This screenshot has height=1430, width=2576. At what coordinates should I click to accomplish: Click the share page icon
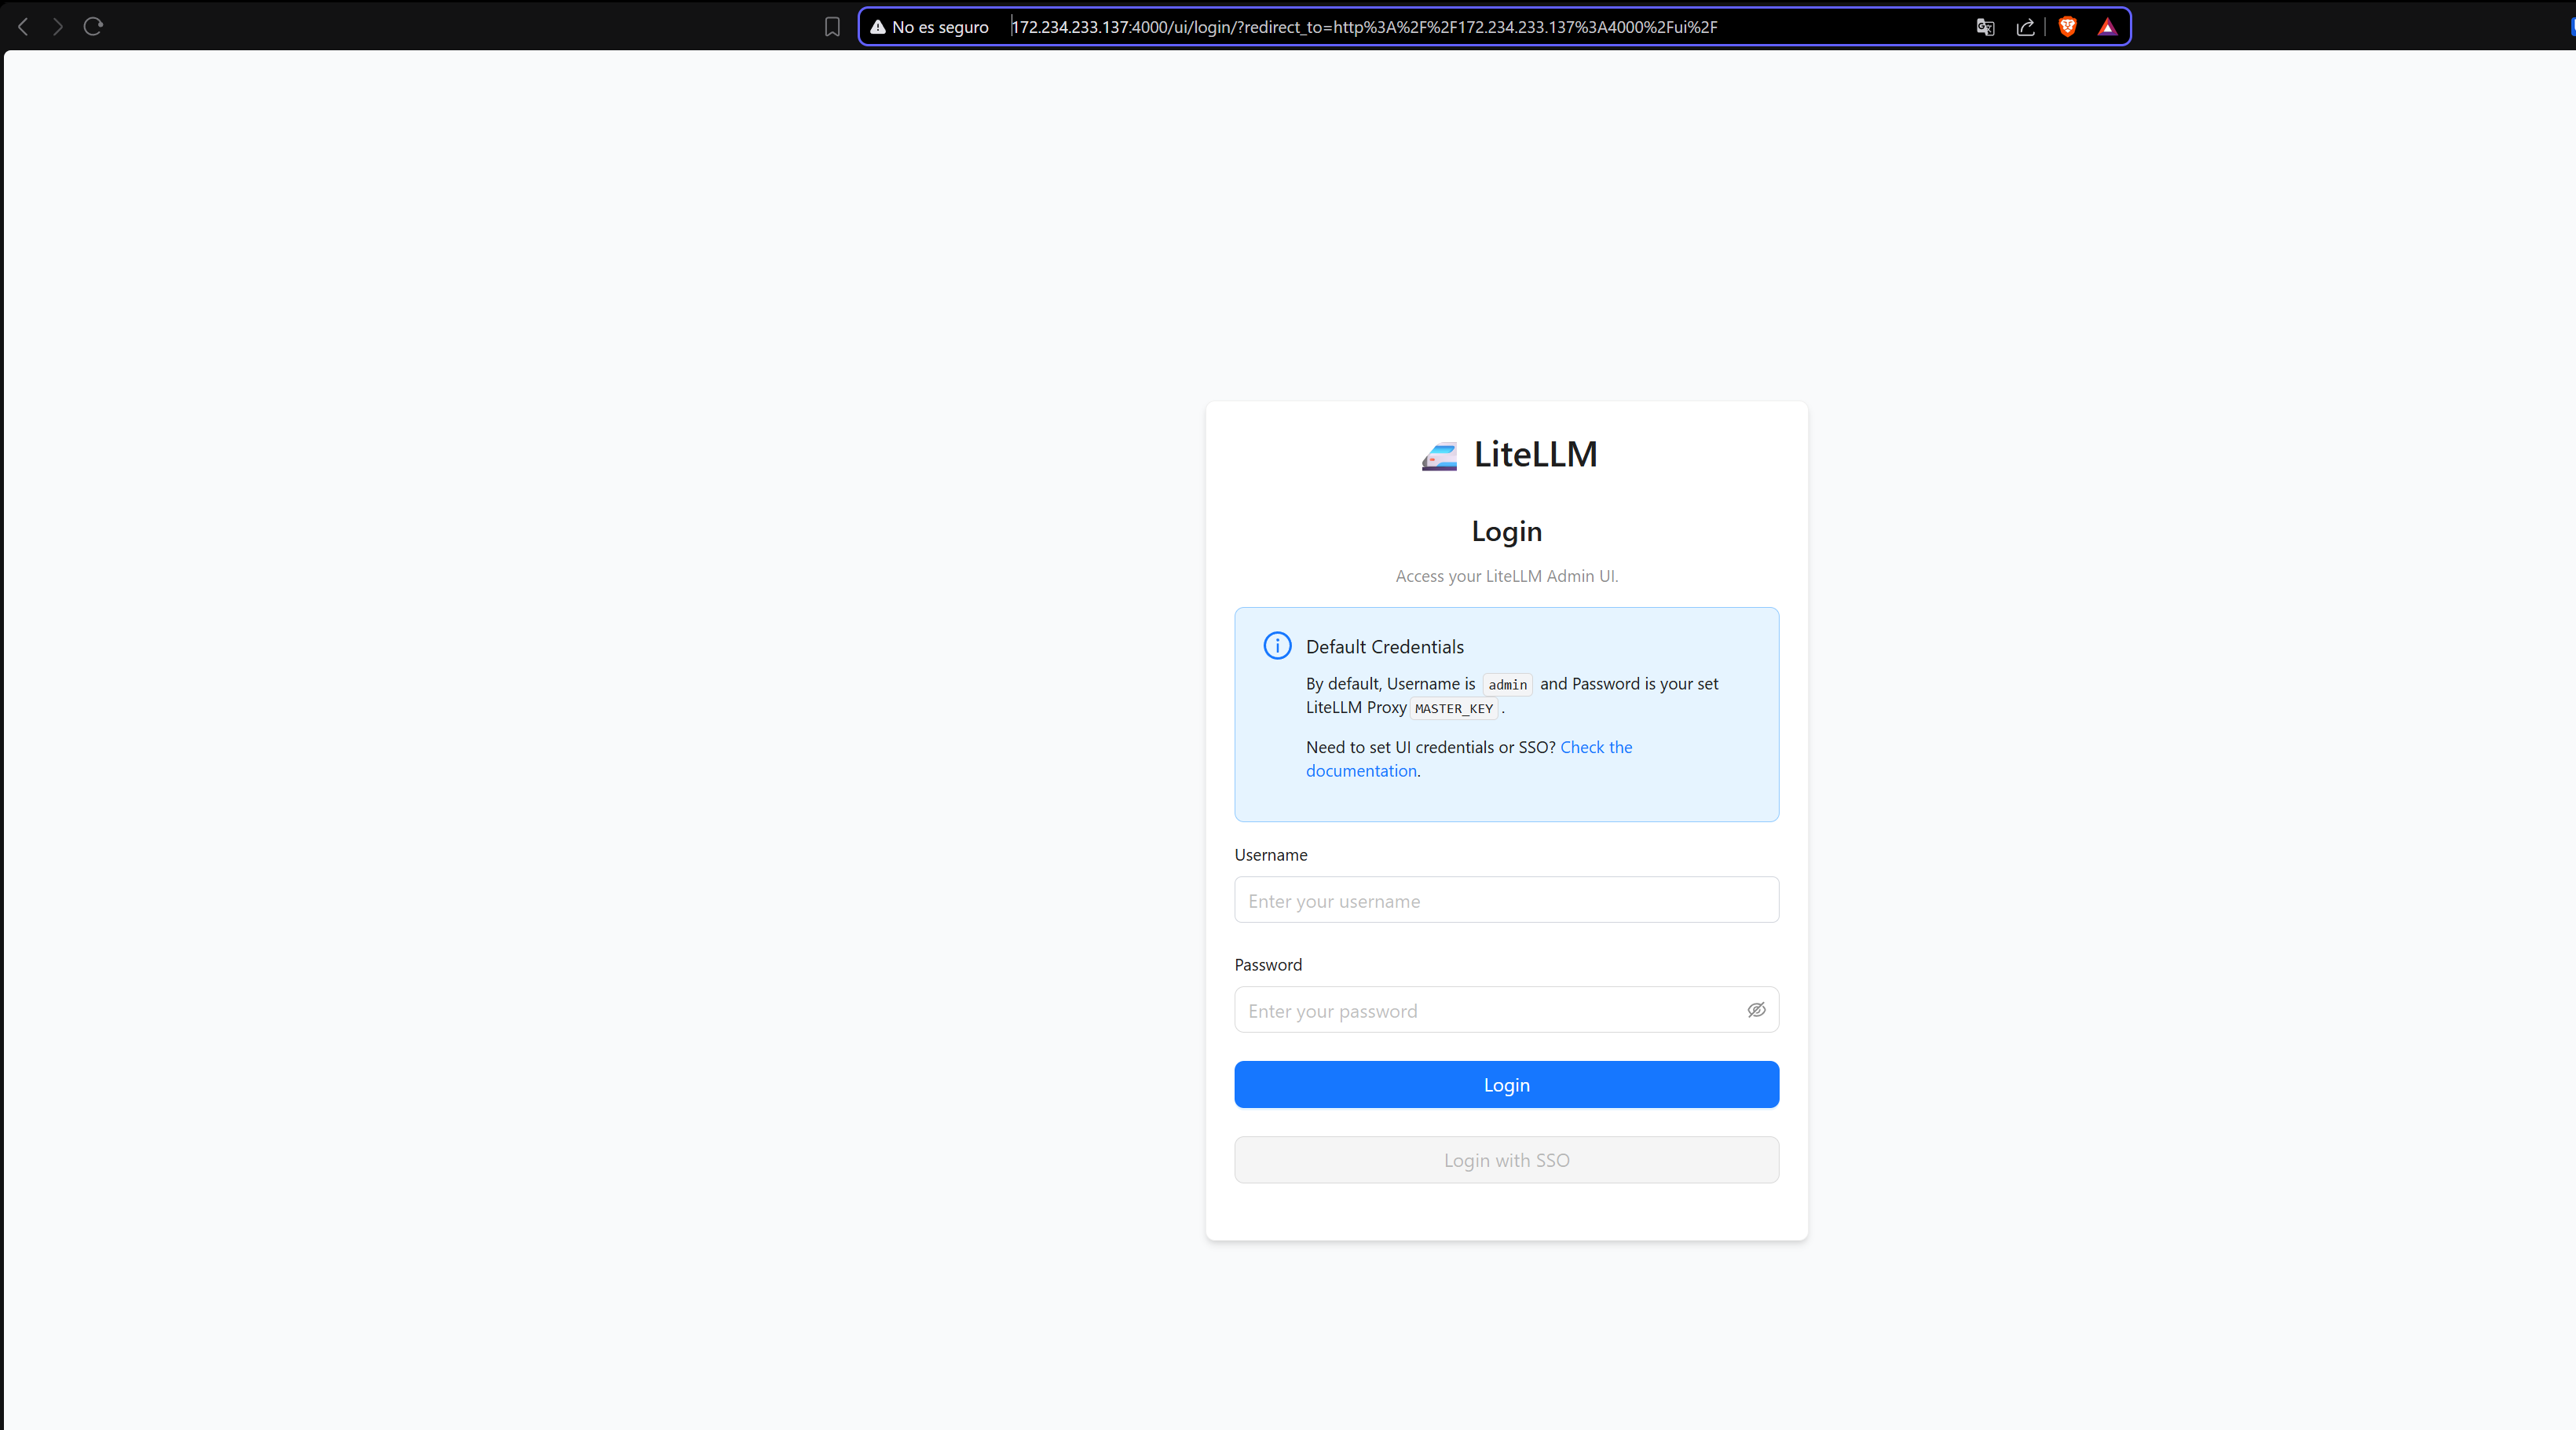coord(2025,27)
